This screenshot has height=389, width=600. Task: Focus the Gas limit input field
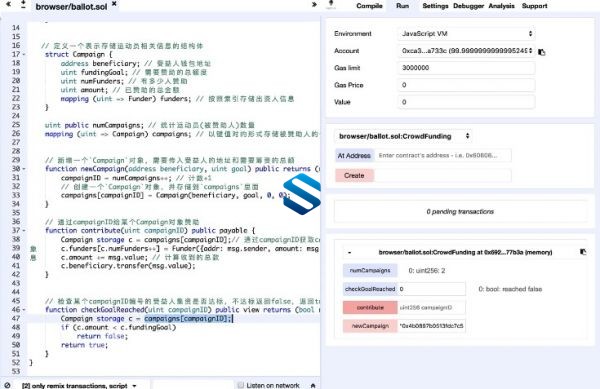[466, 68]
